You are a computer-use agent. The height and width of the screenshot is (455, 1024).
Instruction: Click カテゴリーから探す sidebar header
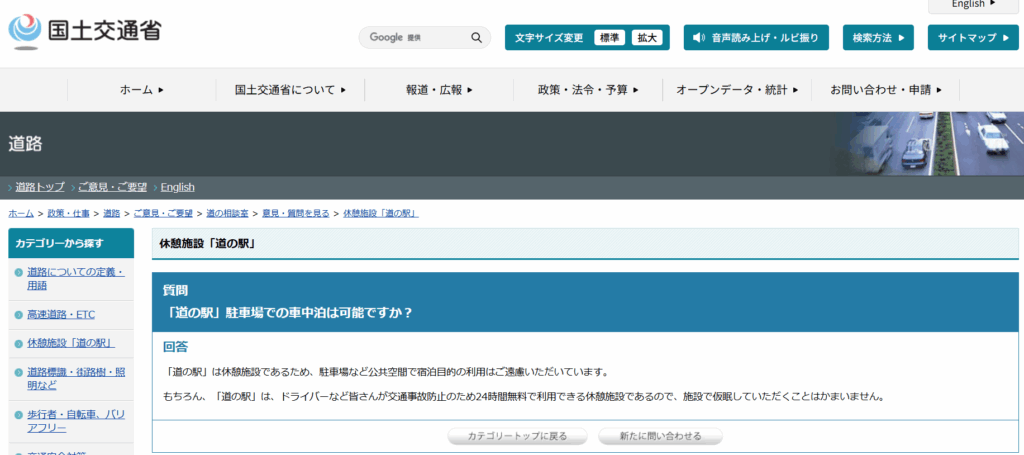coord(71,243)
